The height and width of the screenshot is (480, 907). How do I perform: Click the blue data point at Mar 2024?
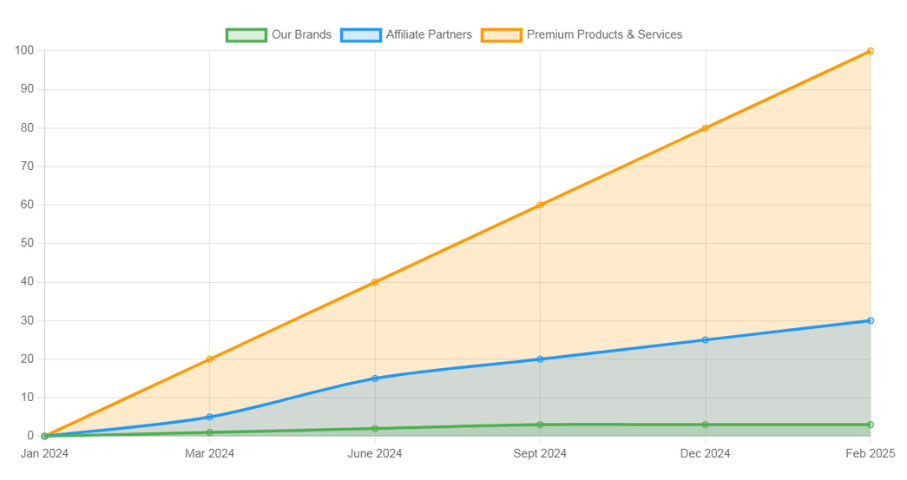(x=209, y=417)
